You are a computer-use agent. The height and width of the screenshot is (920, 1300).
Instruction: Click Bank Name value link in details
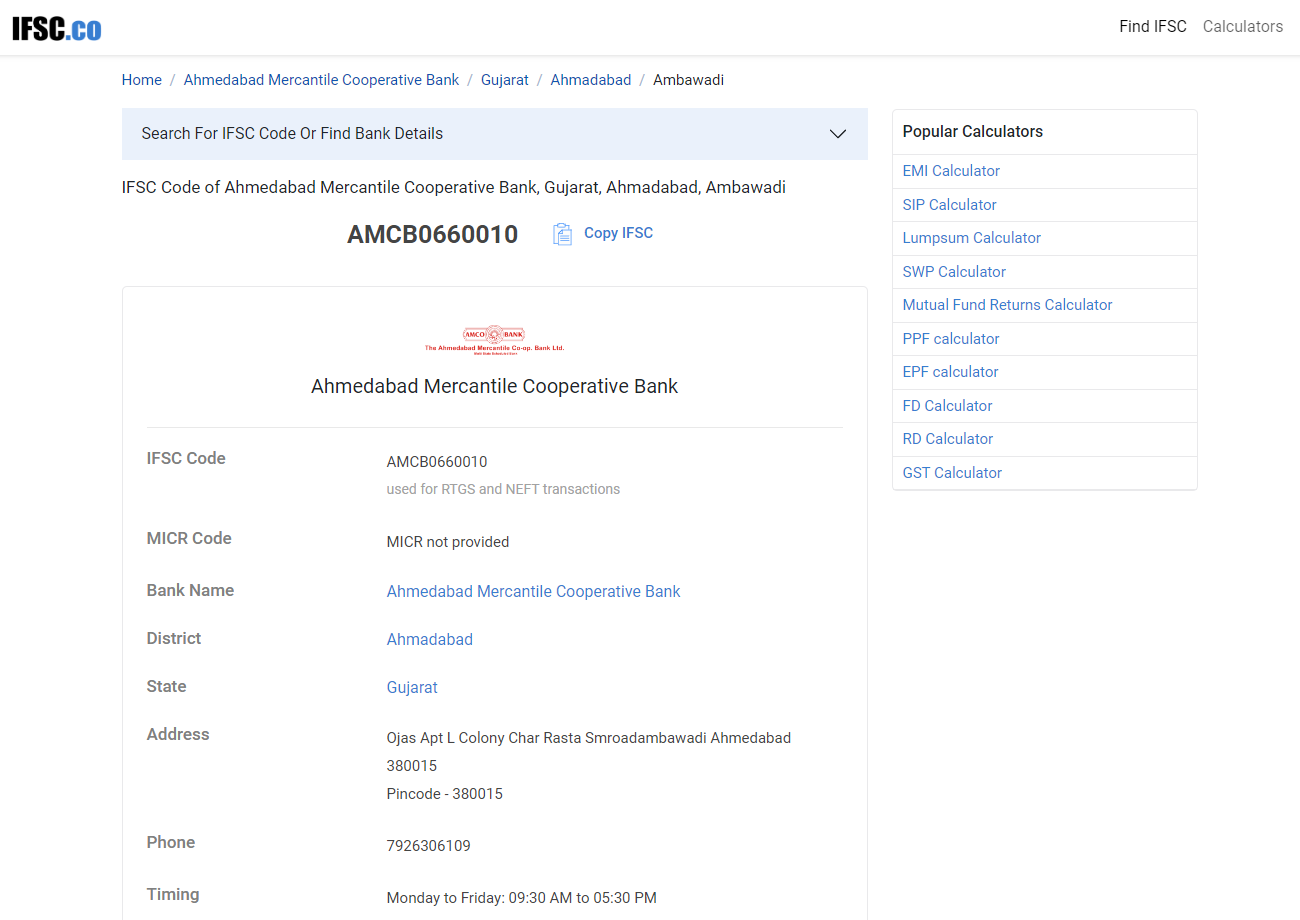point(533,592)
